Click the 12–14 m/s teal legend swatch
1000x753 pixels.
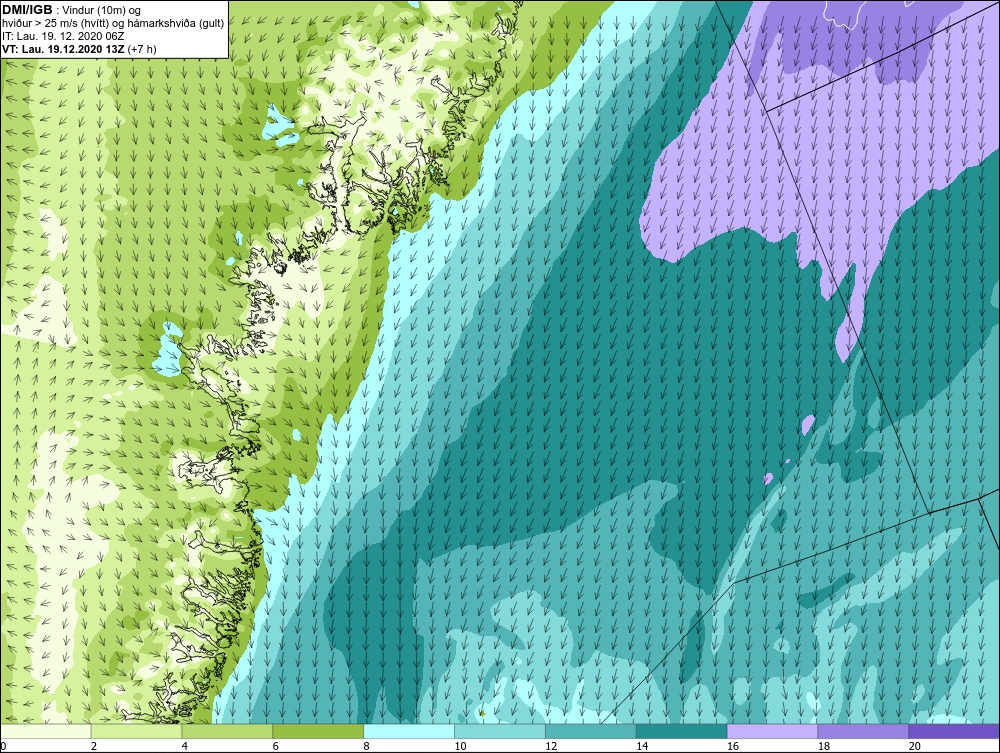[x=591, y=731]
